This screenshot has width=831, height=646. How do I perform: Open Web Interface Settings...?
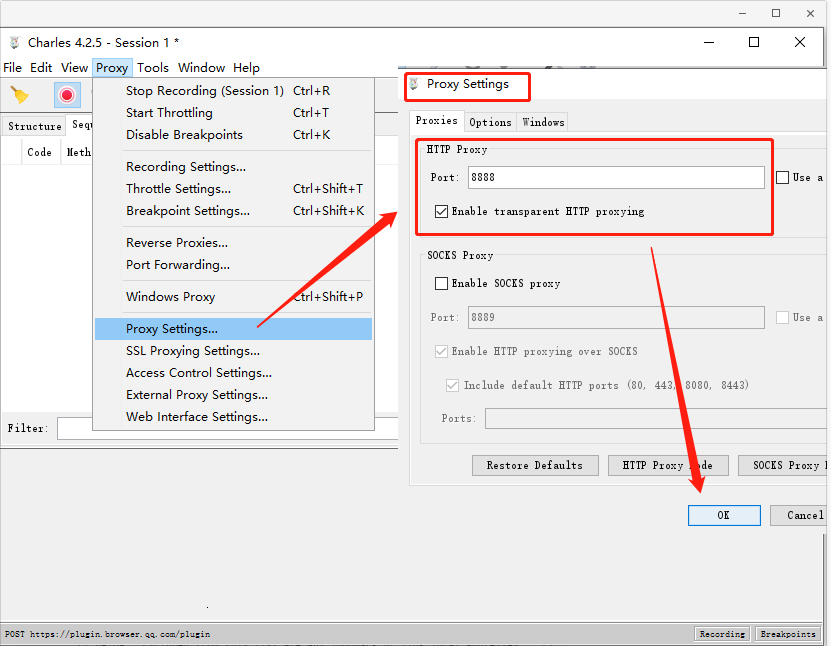[x=233, y=417]
